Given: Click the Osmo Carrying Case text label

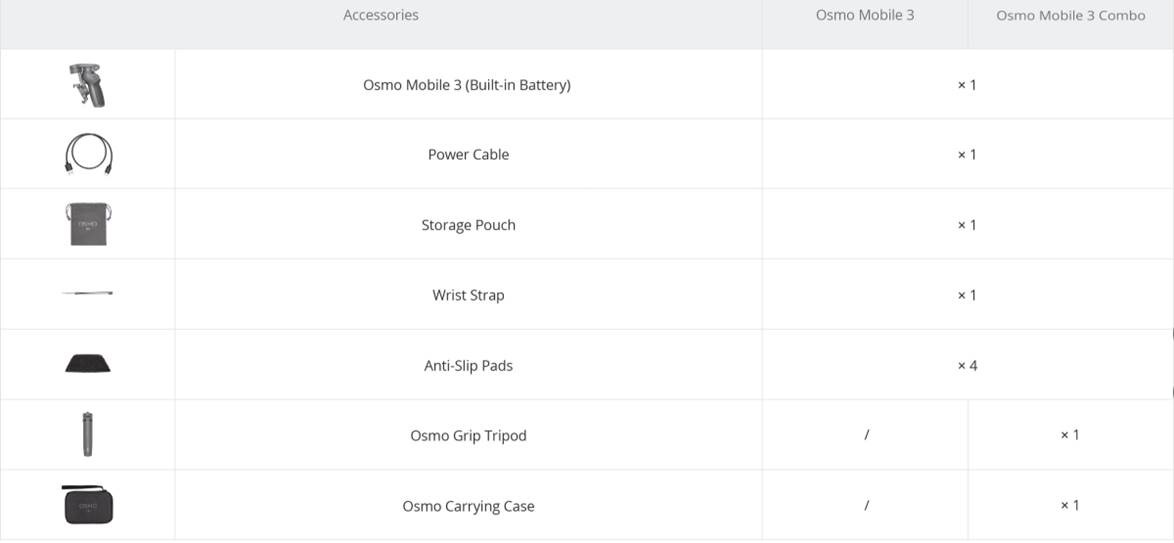Looking at the screenshot, I should tap(468, 506).
